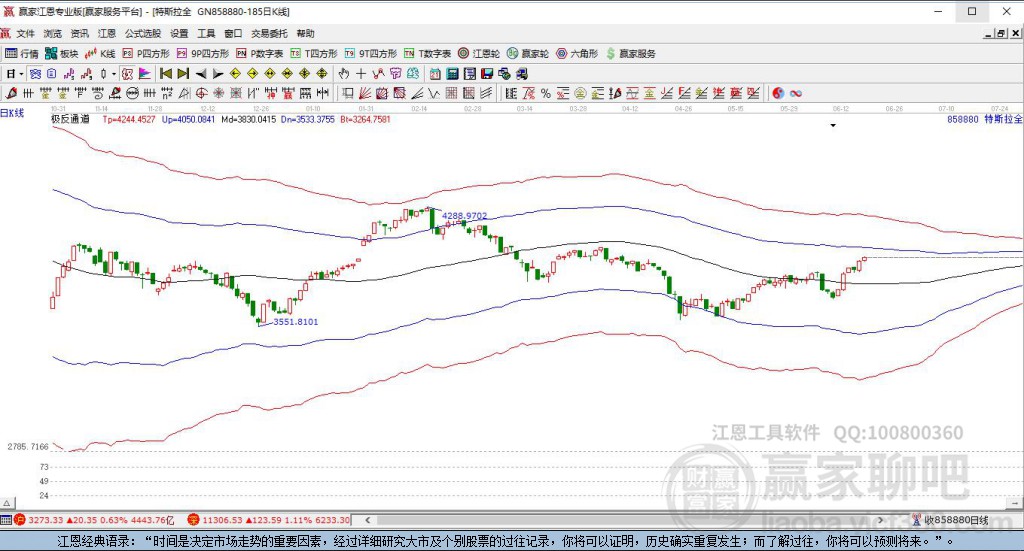Expand the candlestick style dropdown arrow
The width and height of the screenshot is (1024, 551).
114,74
